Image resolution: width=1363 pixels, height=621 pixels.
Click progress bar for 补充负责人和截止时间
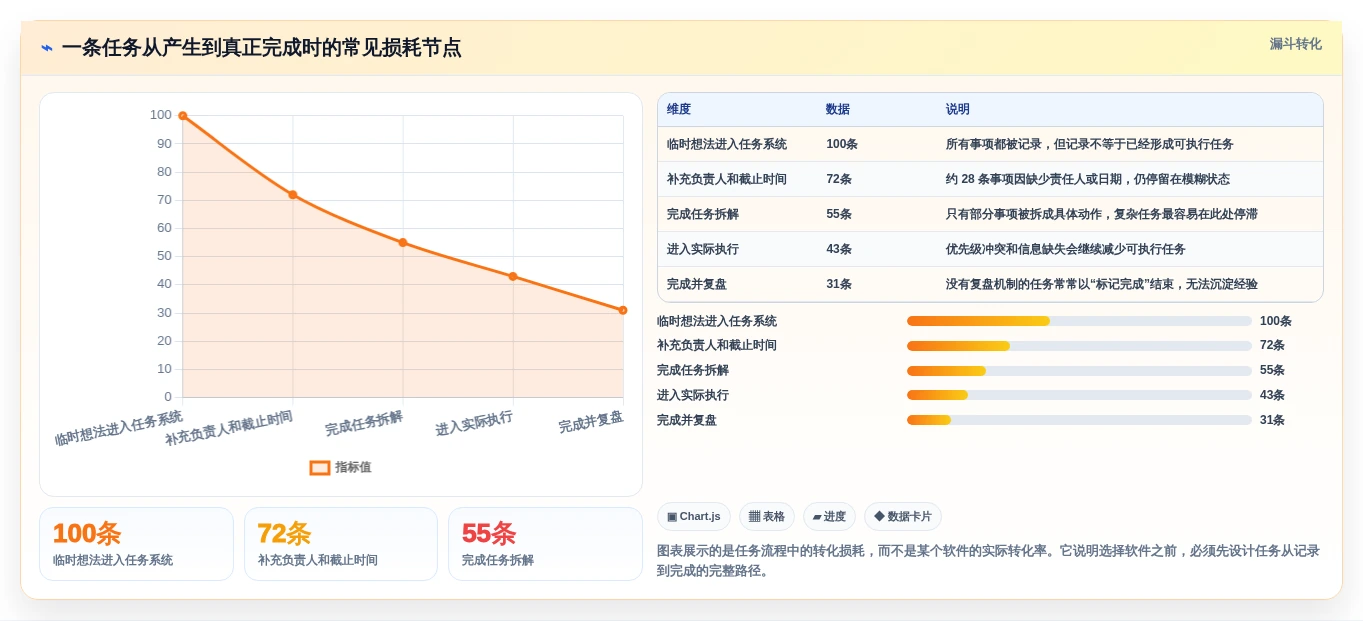coord(1079,346)
